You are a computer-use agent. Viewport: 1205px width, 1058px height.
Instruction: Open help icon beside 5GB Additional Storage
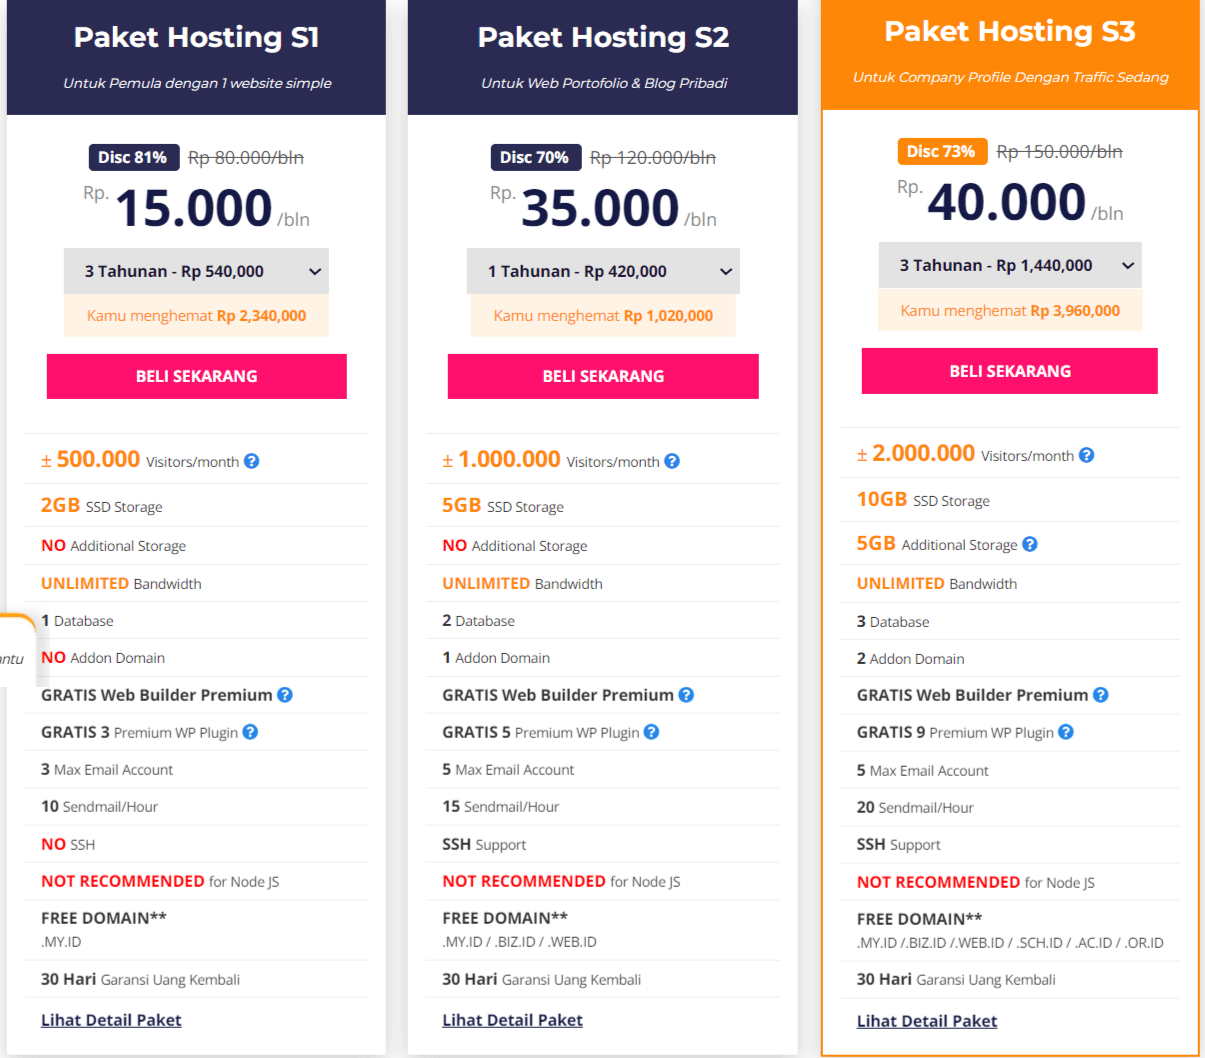(x=1030, y=544)
